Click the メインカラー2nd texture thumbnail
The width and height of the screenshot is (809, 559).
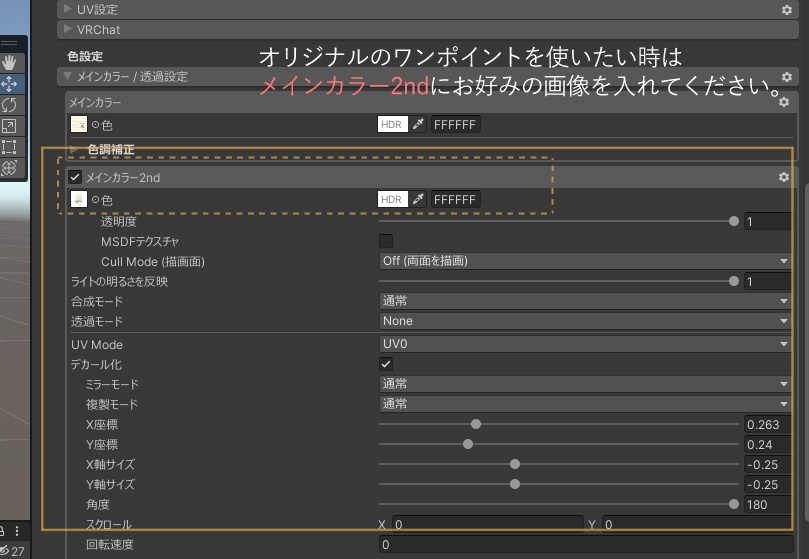click(78, 199)
